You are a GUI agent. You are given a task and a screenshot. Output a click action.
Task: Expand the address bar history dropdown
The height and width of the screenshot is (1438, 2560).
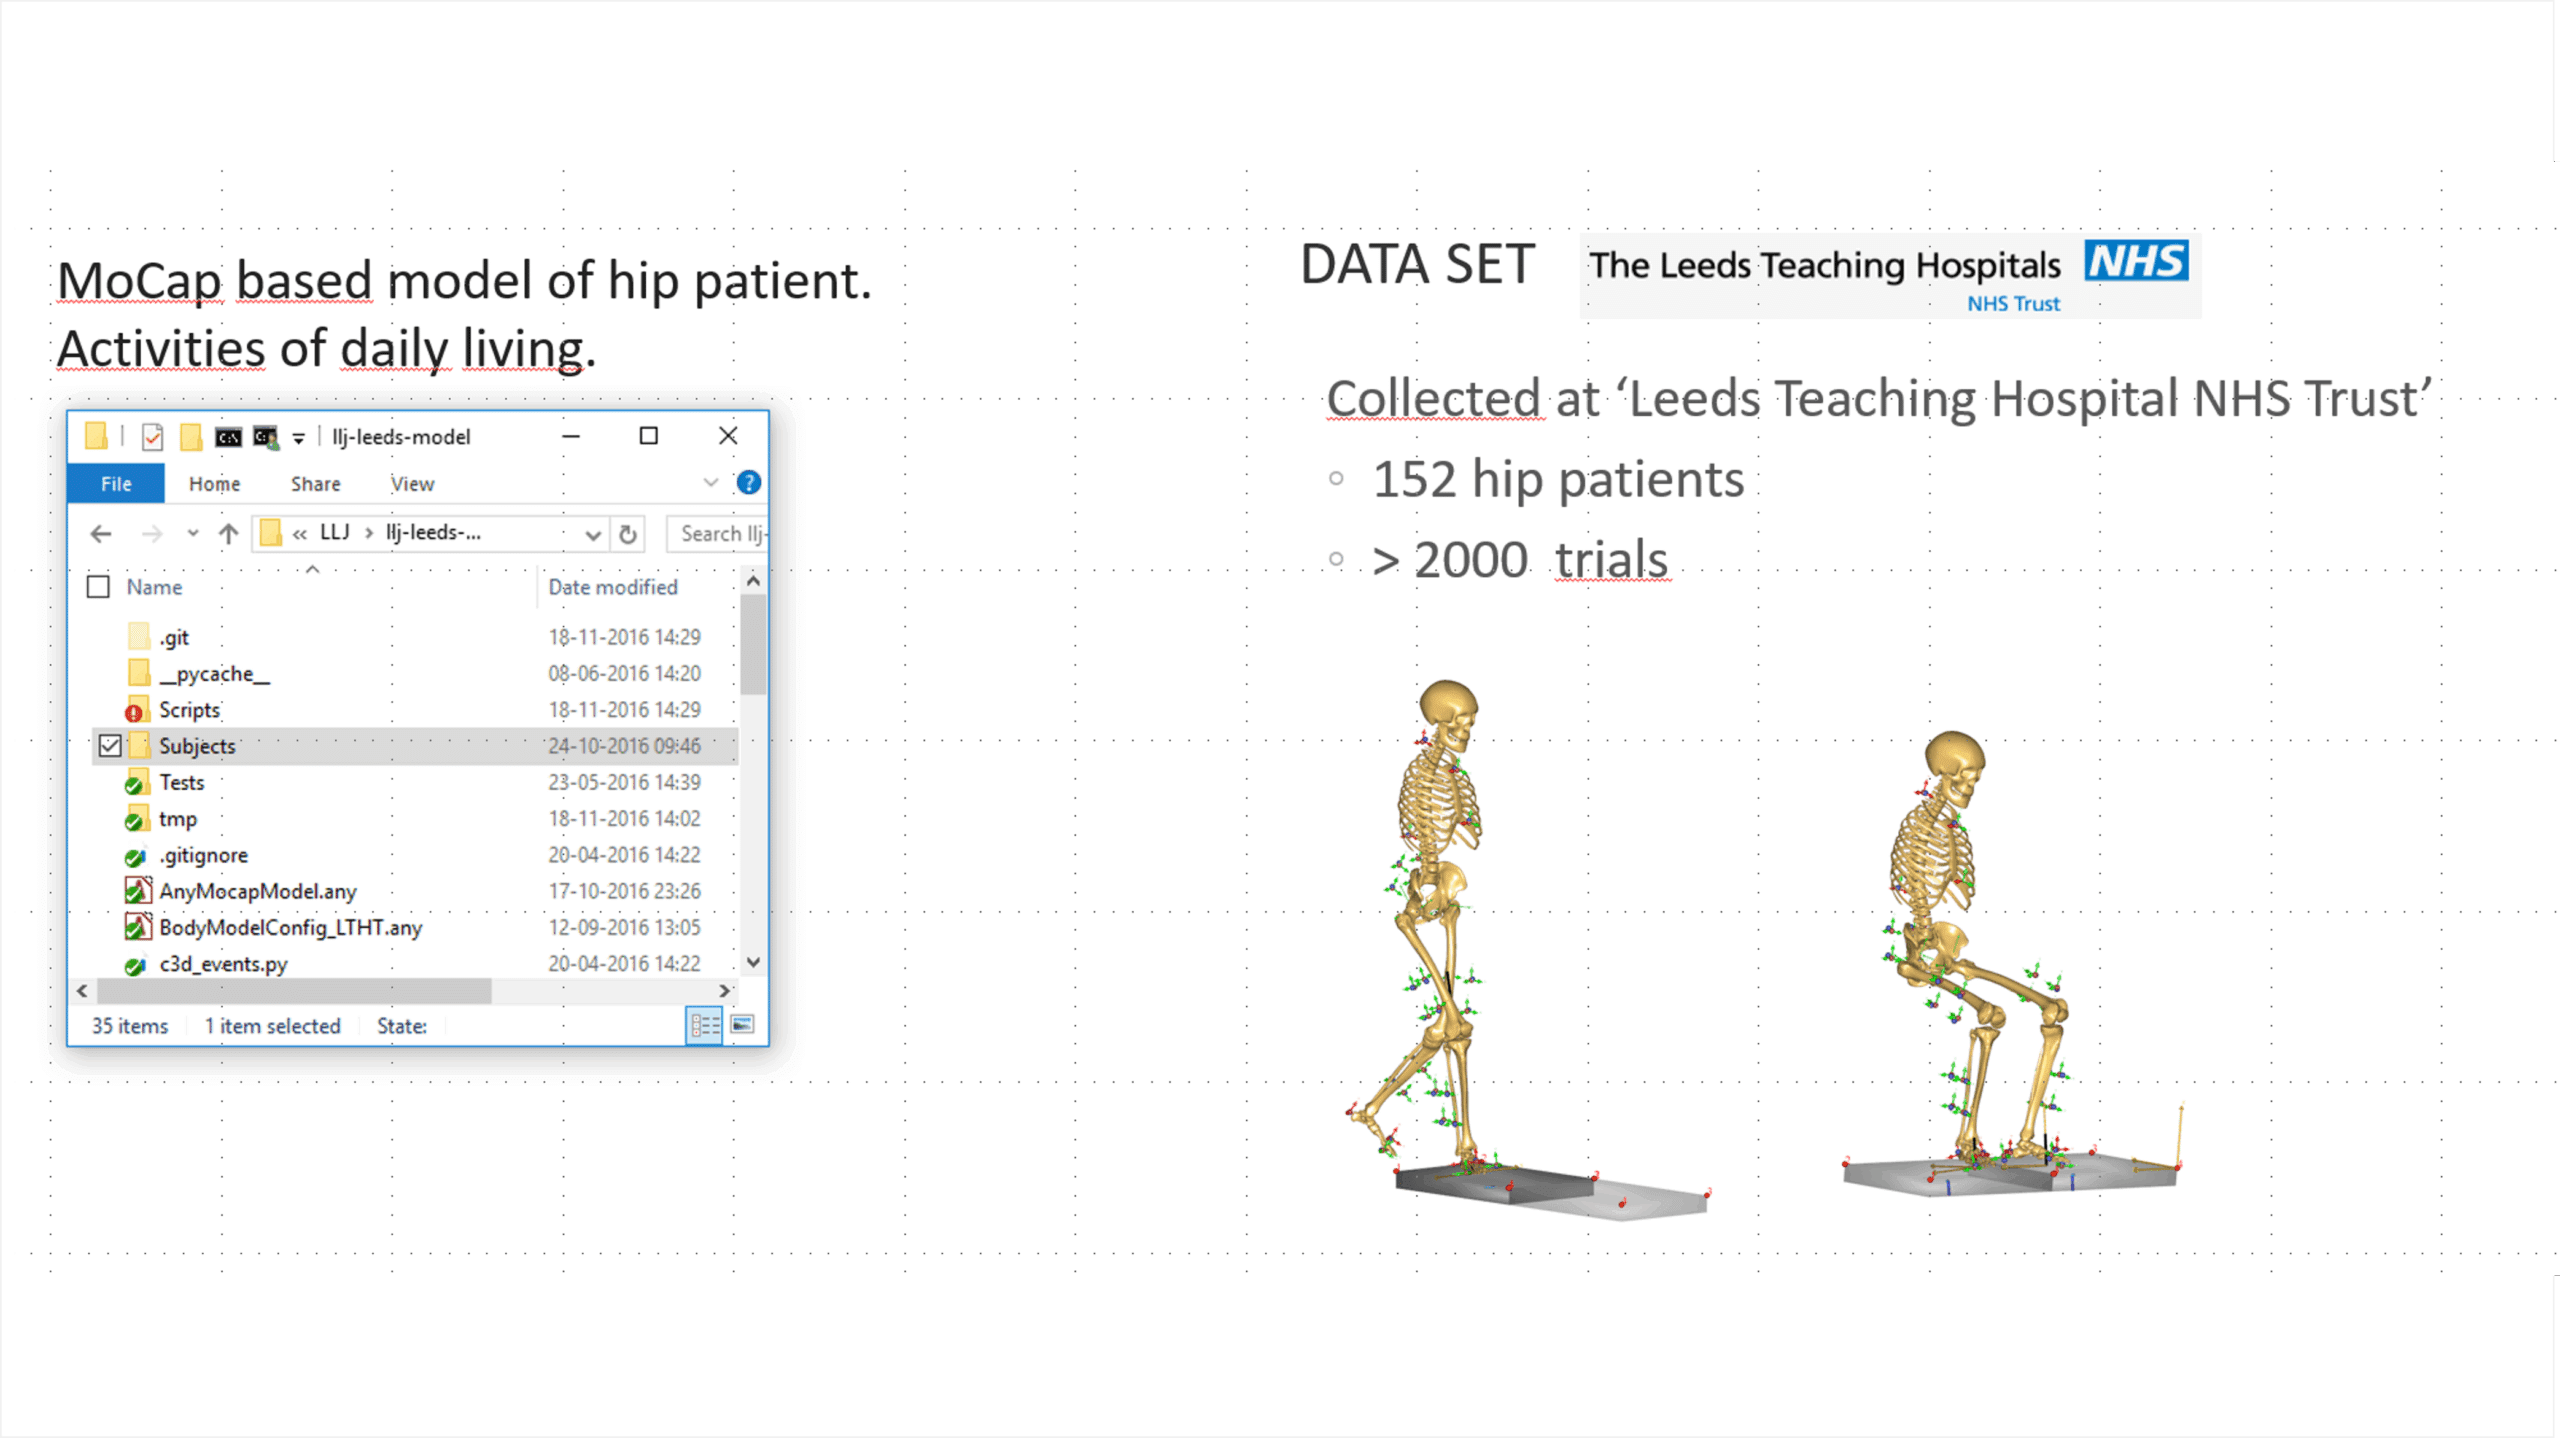593,534
